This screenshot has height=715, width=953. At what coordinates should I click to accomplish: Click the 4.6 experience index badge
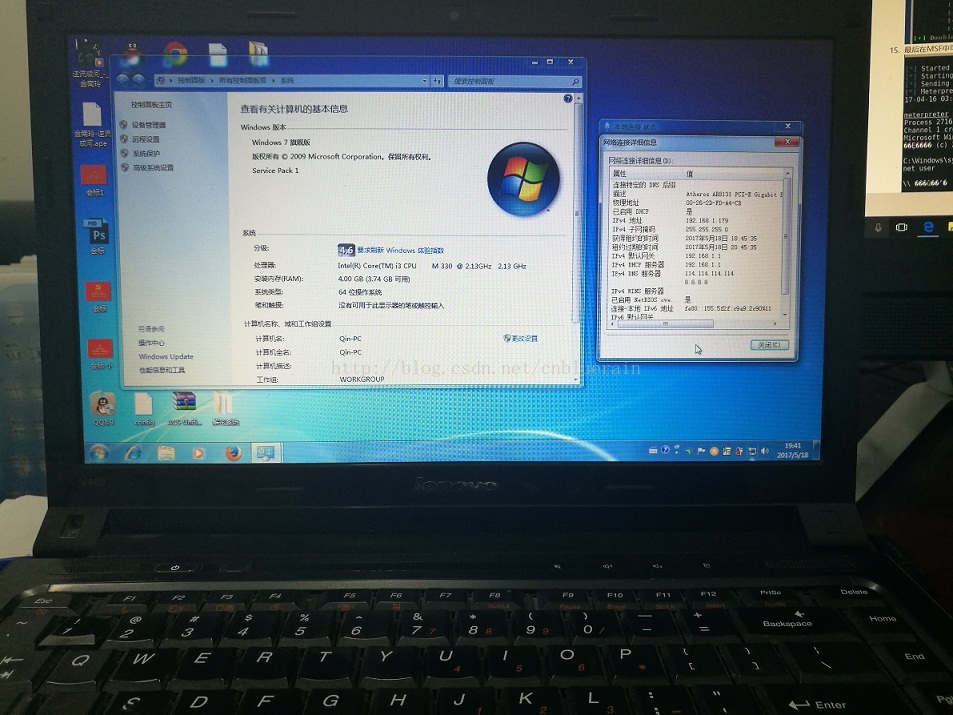(x=346, y=250)
